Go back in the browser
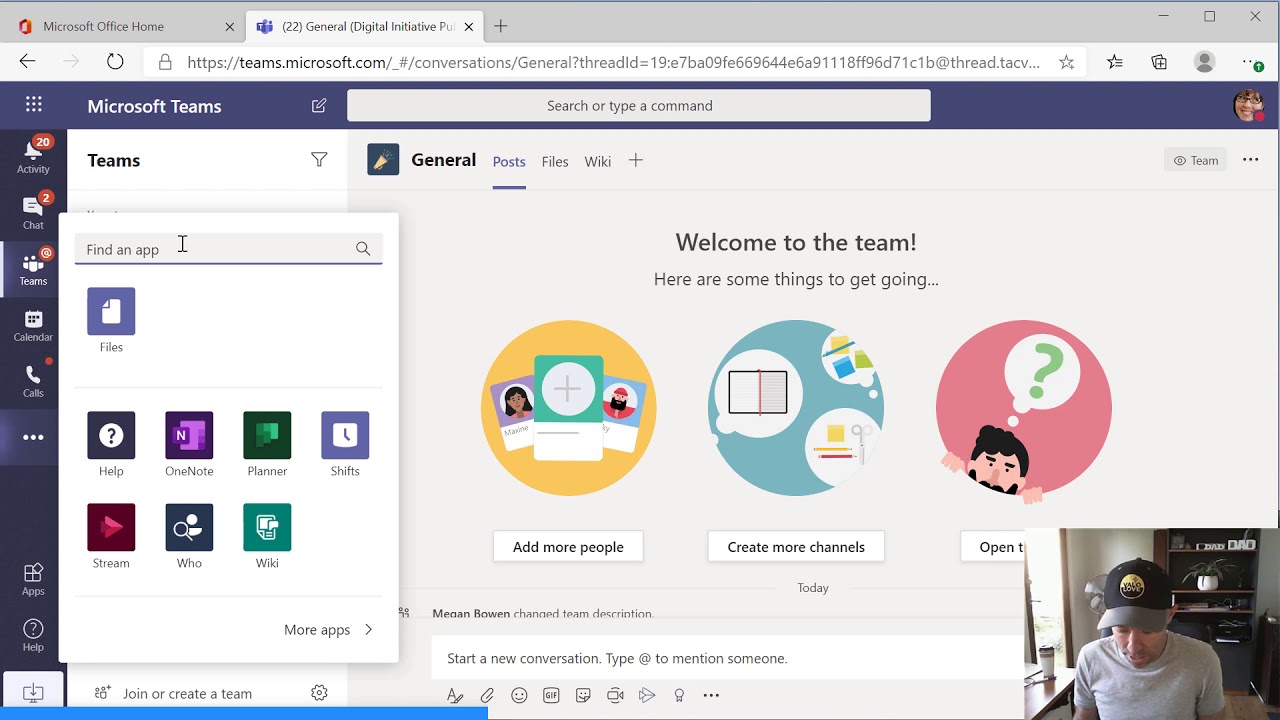 (x=27, y=62)
